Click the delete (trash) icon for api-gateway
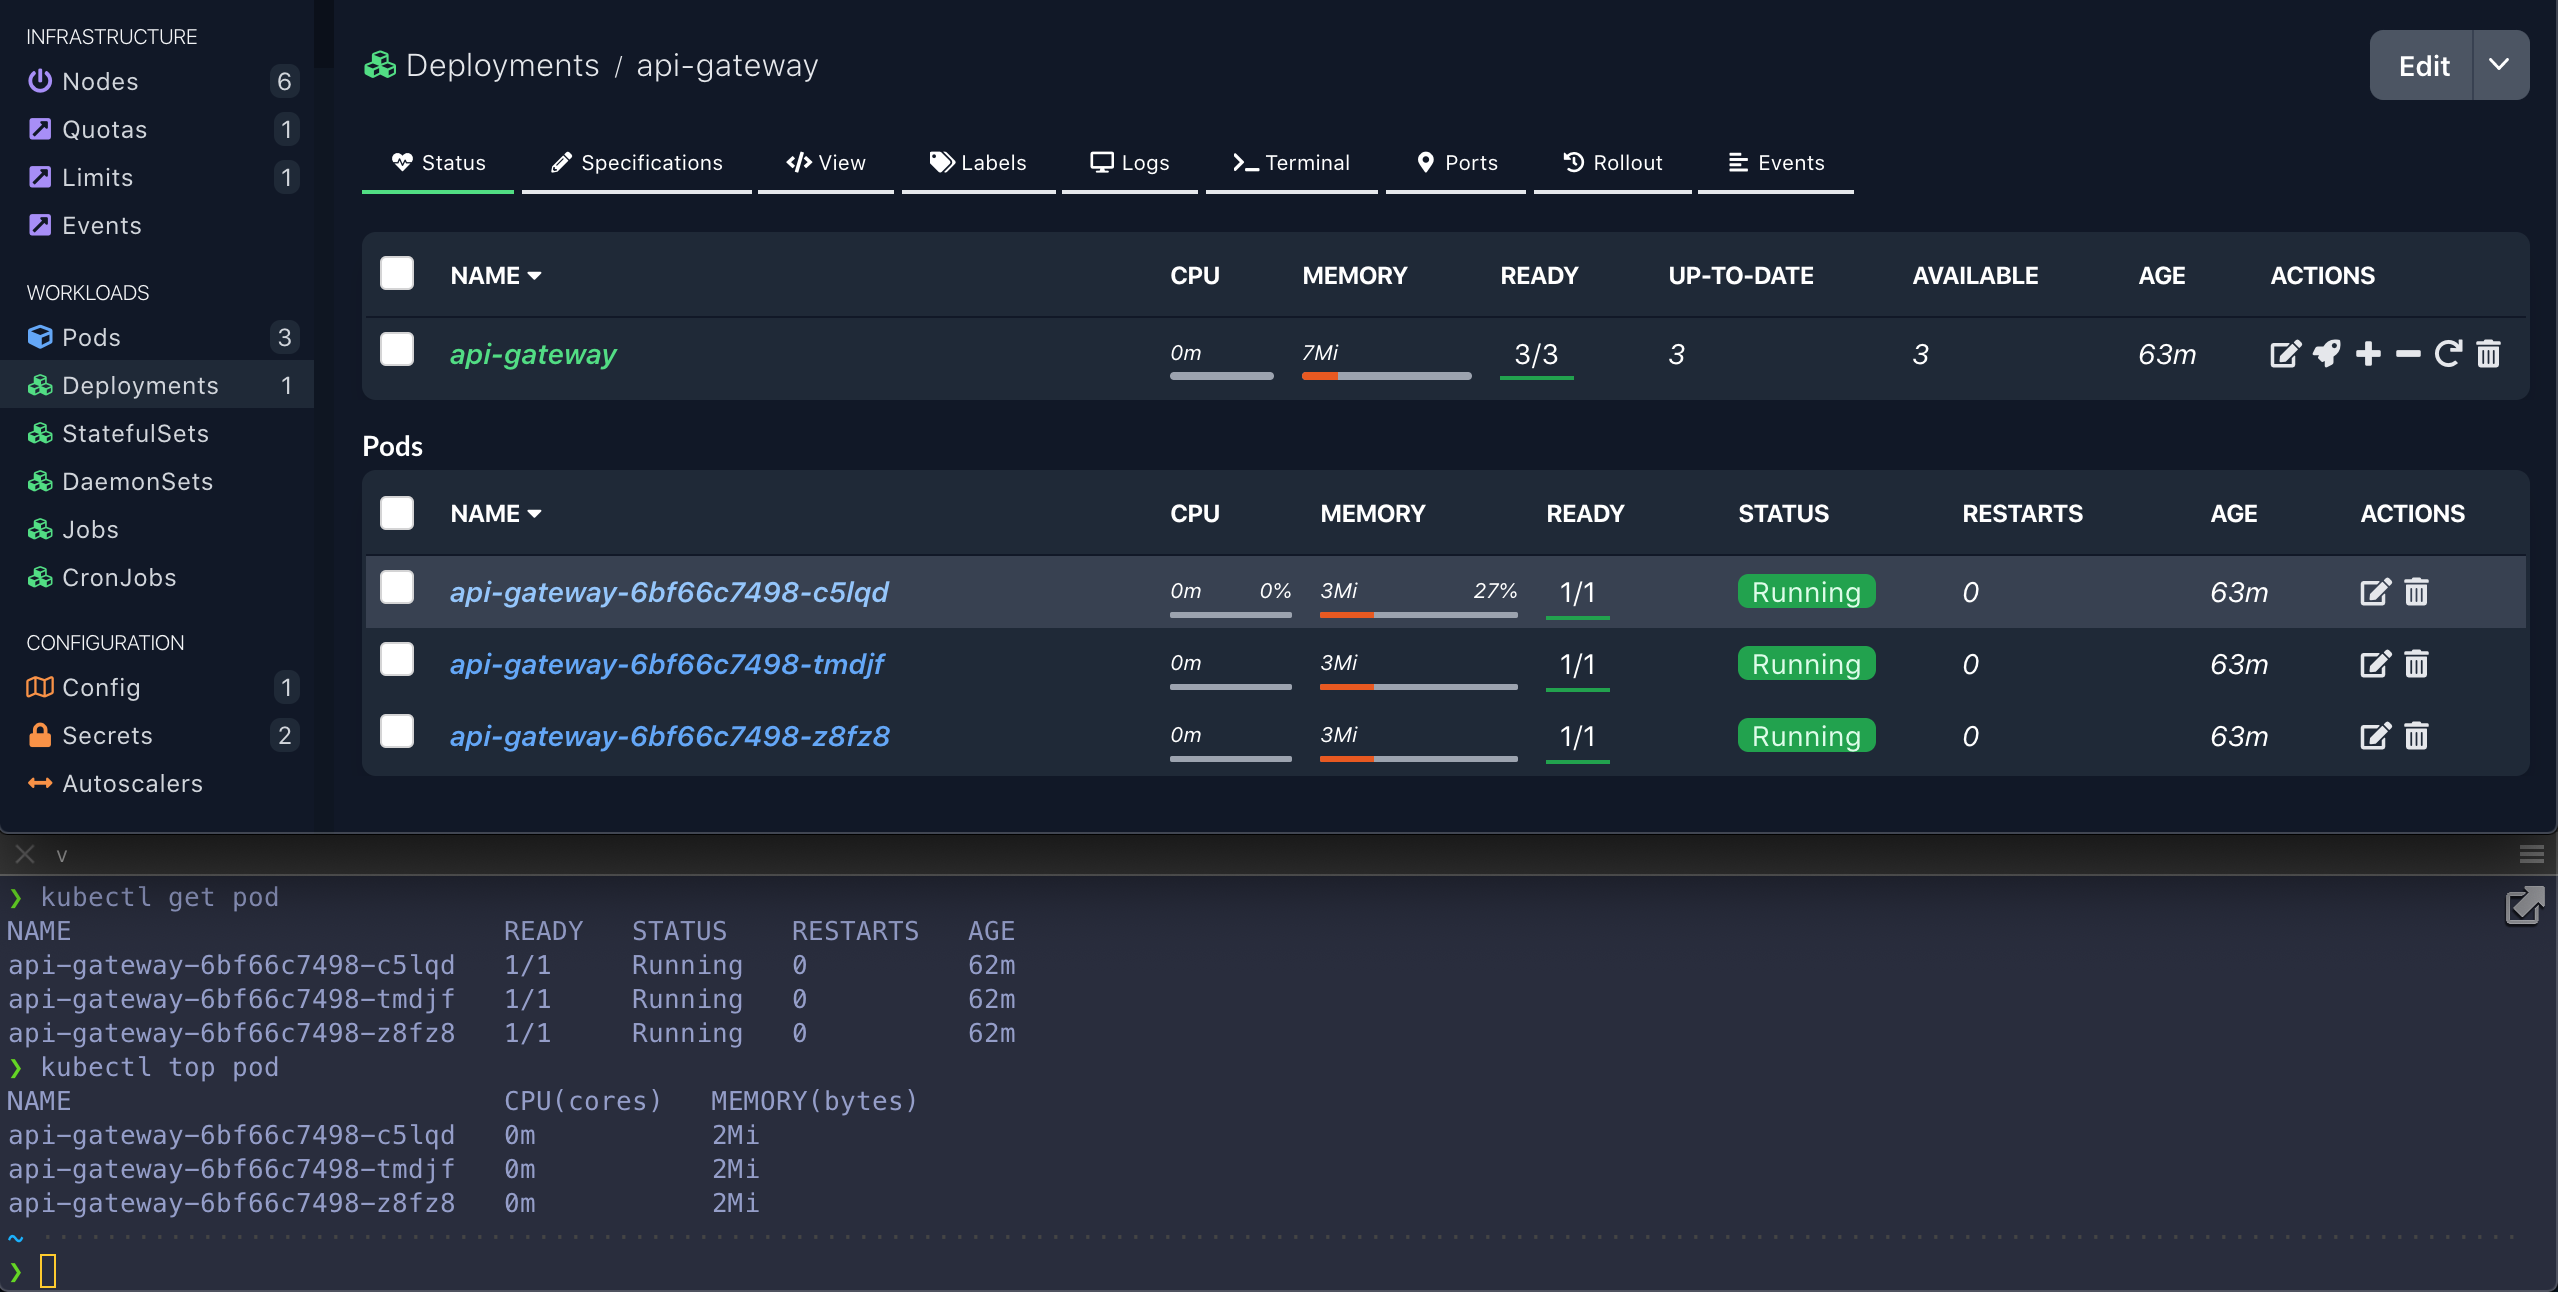Viewport: 2558px width, 1292px height. coord(2489,353)
